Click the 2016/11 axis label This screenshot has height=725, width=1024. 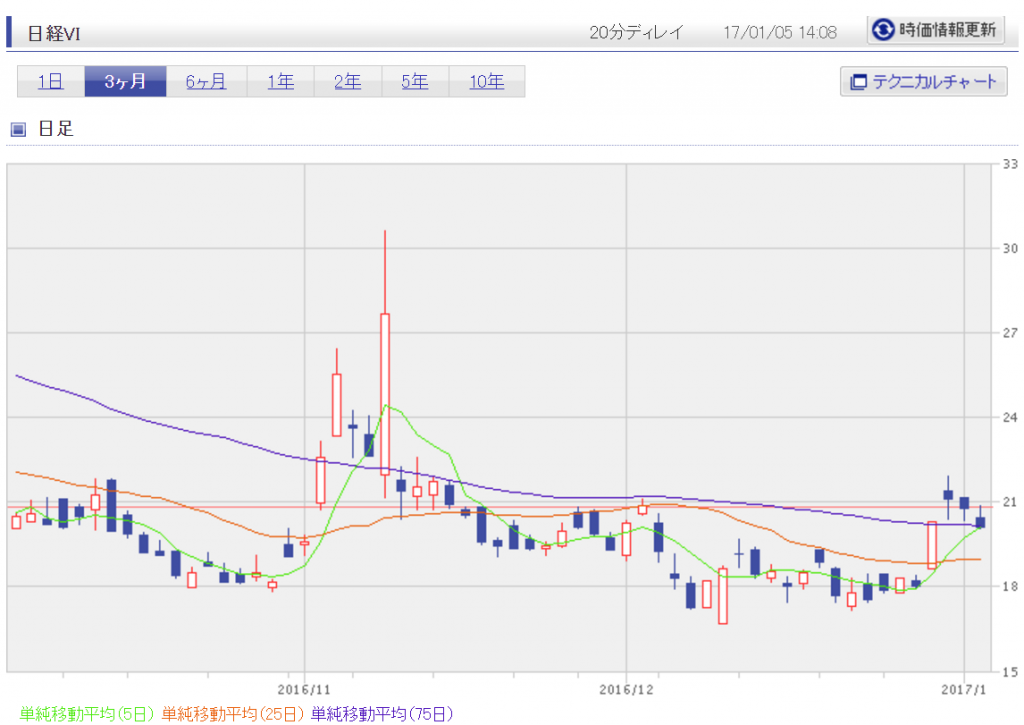304,689
